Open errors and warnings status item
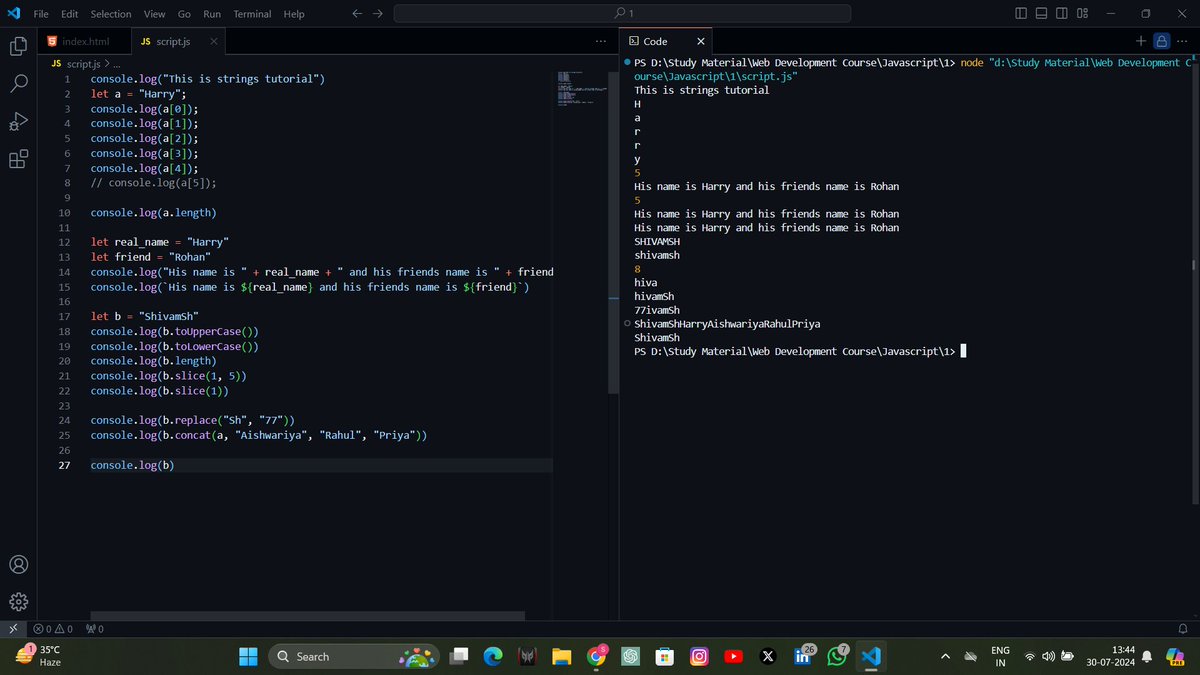1200x675 pixels. coord(53,629)
